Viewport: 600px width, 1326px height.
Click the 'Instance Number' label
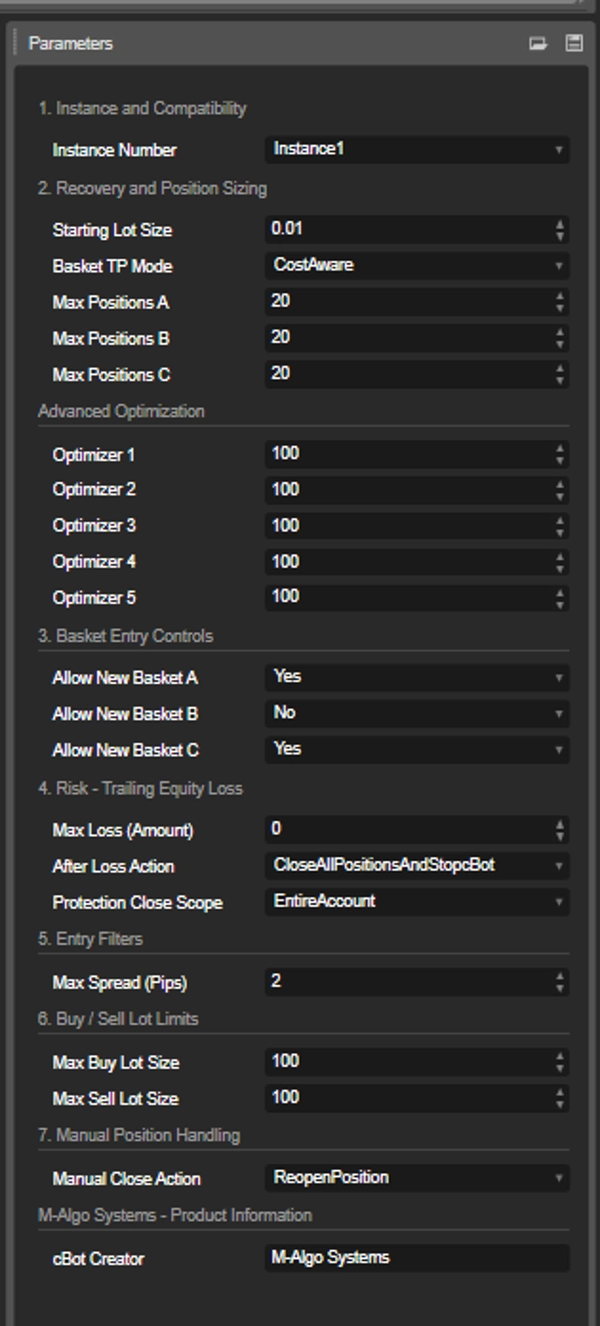coord(114,150)
